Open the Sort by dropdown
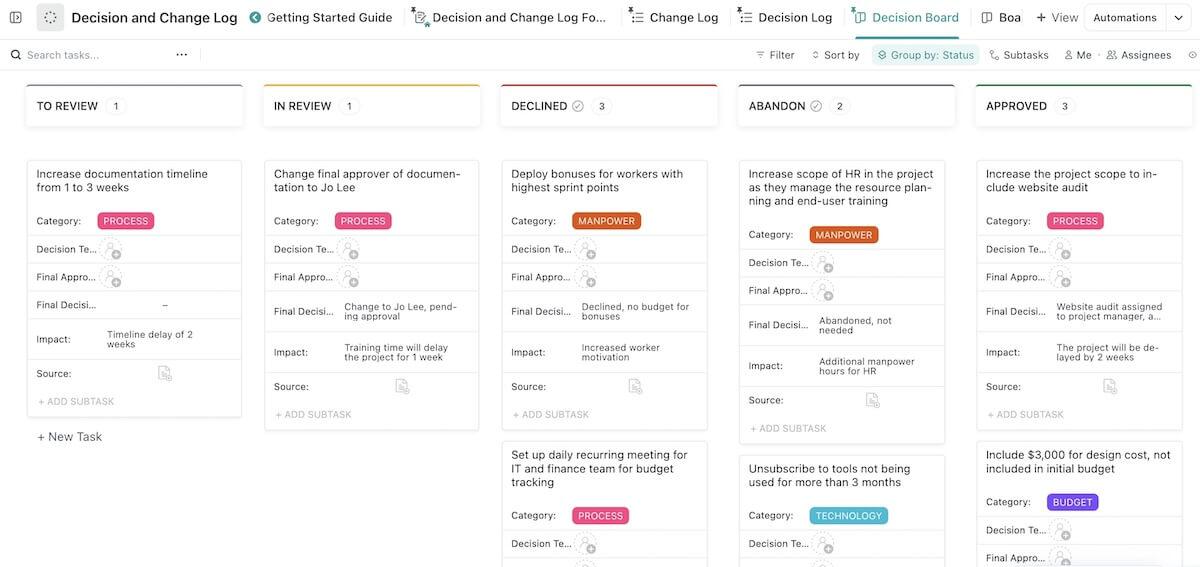This screenshot has width=1200, height=567. pyautogui.click(x=834, y=55)
